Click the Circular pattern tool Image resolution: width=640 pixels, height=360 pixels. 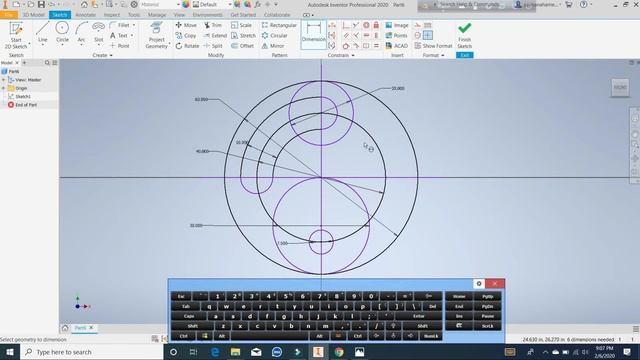coord(275,36)
